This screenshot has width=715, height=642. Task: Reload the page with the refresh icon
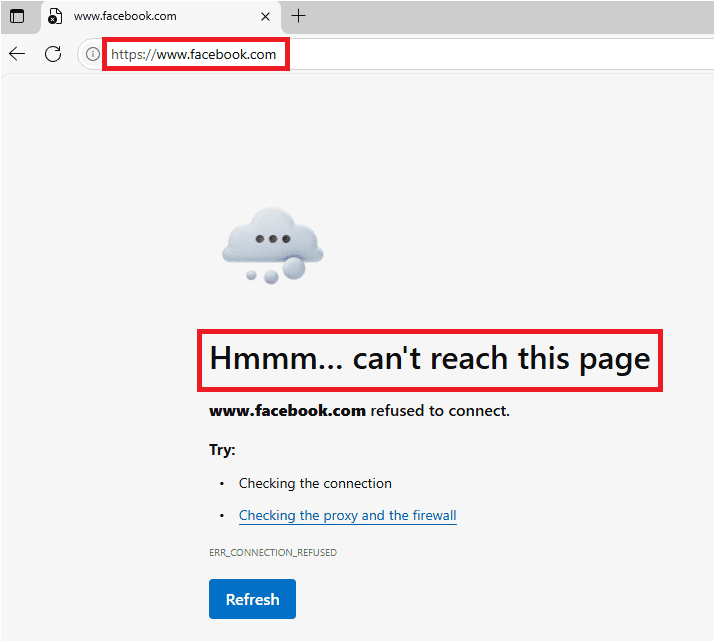coord(53,54)
